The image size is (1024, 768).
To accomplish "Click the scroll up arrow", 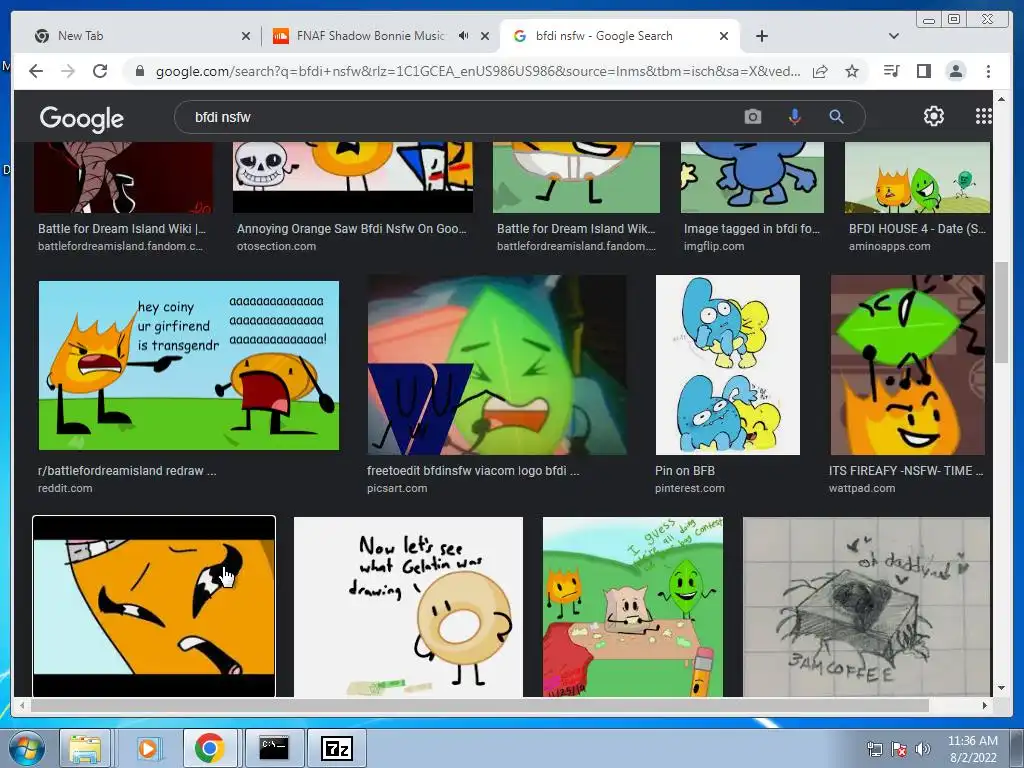I will [x=1001, y=99].
